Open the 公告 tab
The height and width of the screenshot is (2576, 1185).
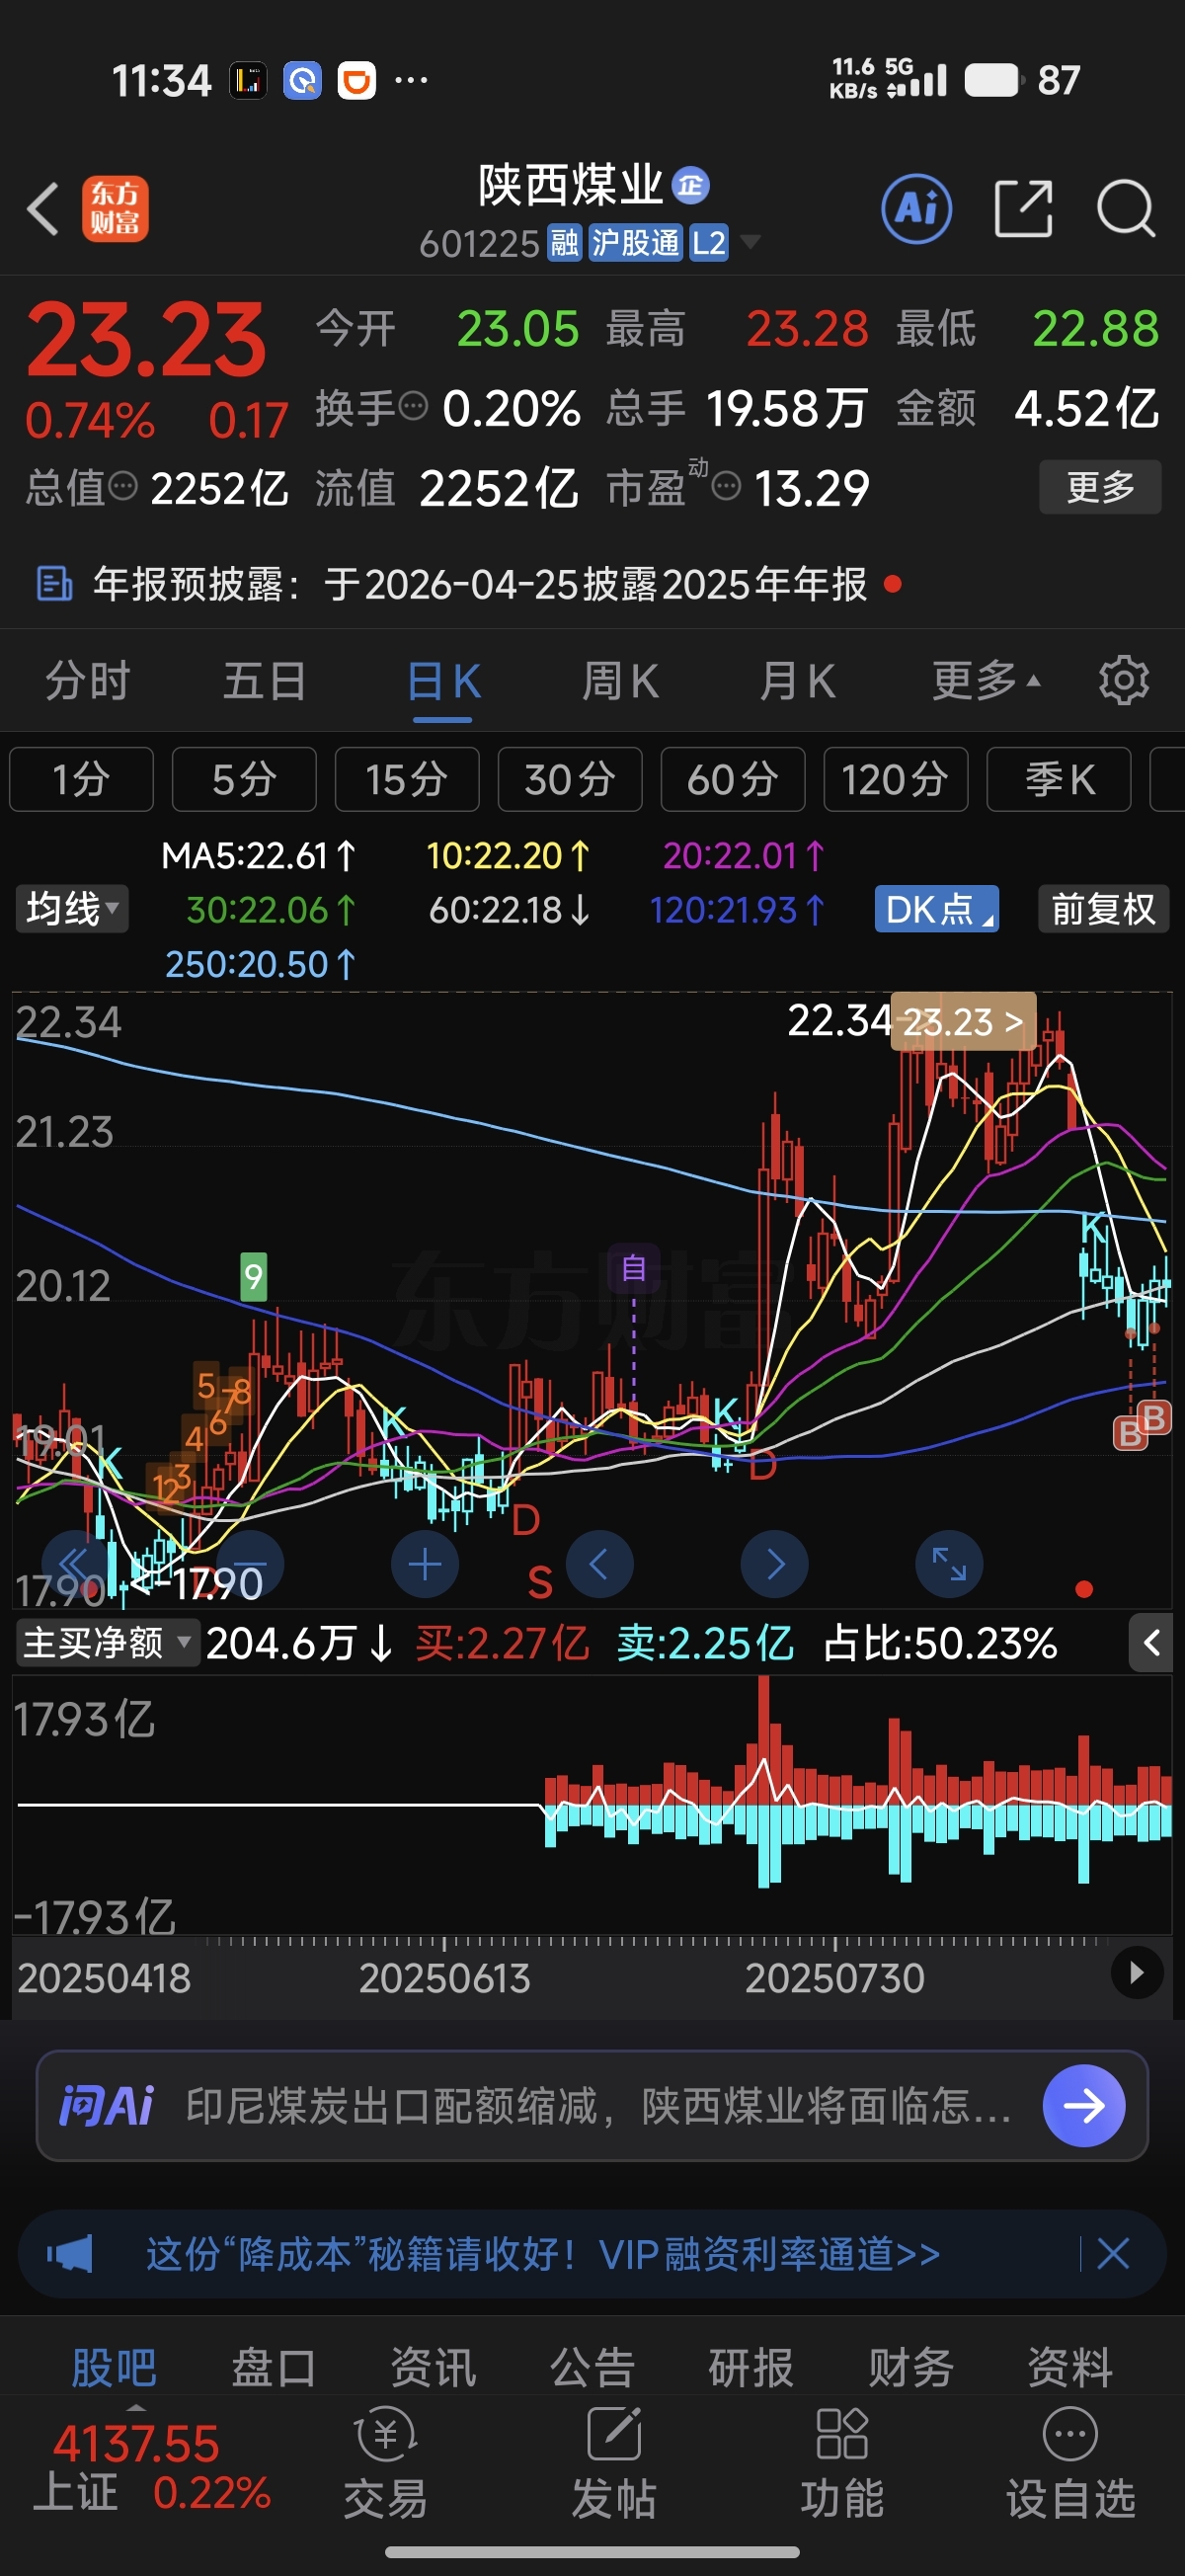point(592,2367)
